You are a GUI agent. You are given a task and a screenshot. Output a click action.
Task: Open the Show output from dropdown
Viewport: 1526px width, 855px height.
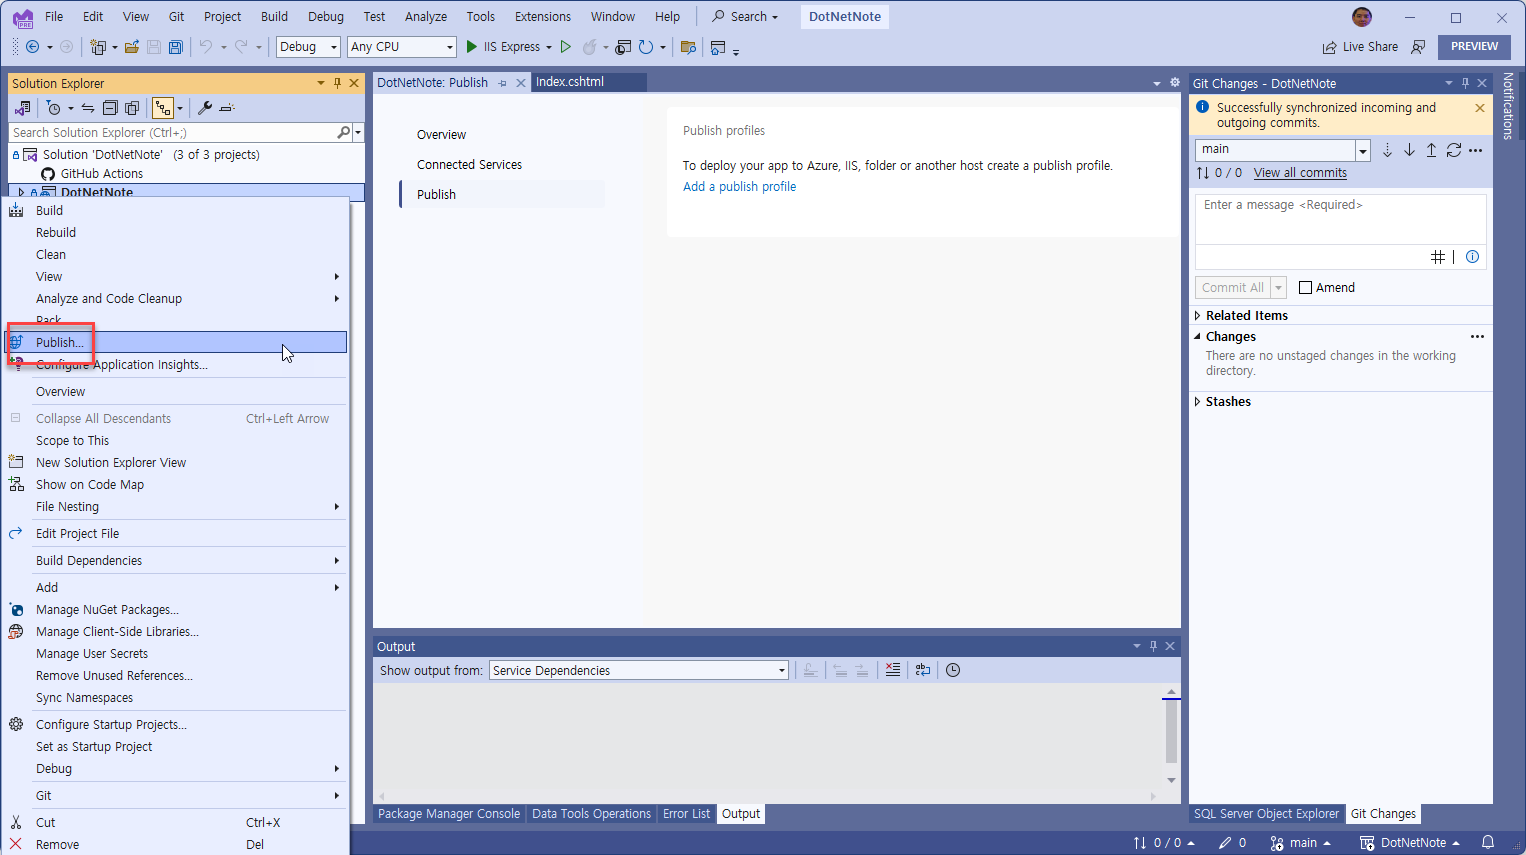pos(781,670)
